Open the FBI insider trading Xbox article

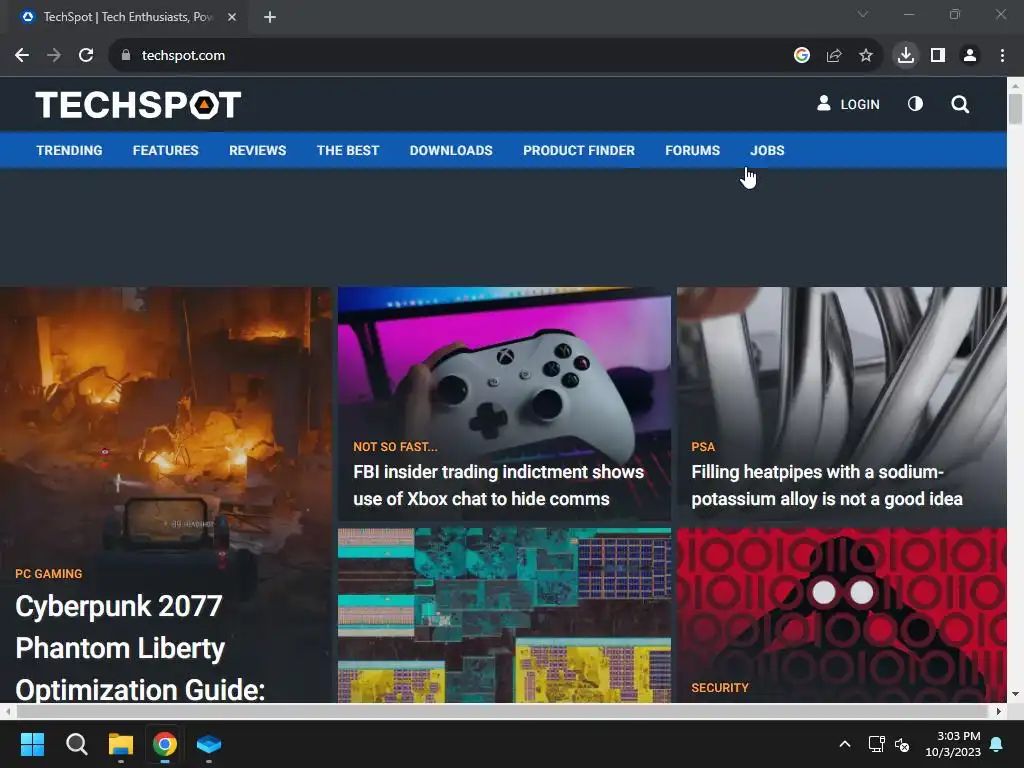point(498,485)
